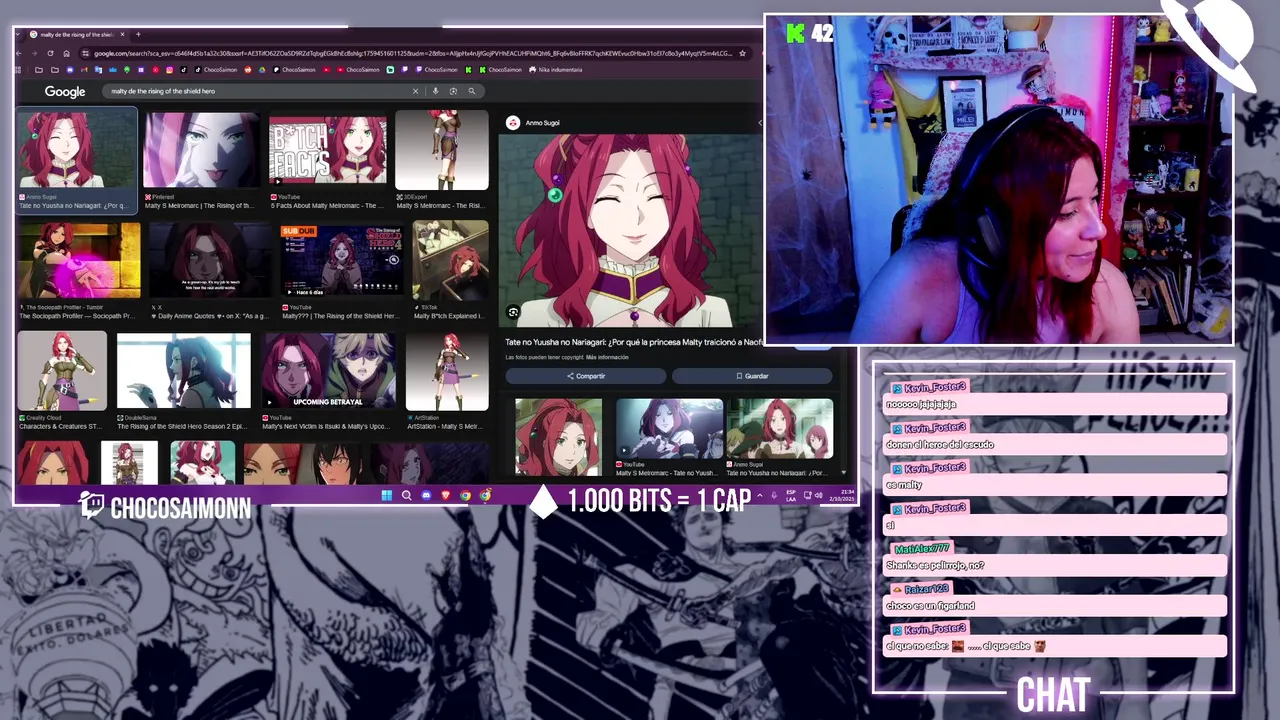The height and width of the screenshot is (720, 1280).
Task: Open the ArtStation Malty S Melromarc thumbnail
Action: coord(447,371)
